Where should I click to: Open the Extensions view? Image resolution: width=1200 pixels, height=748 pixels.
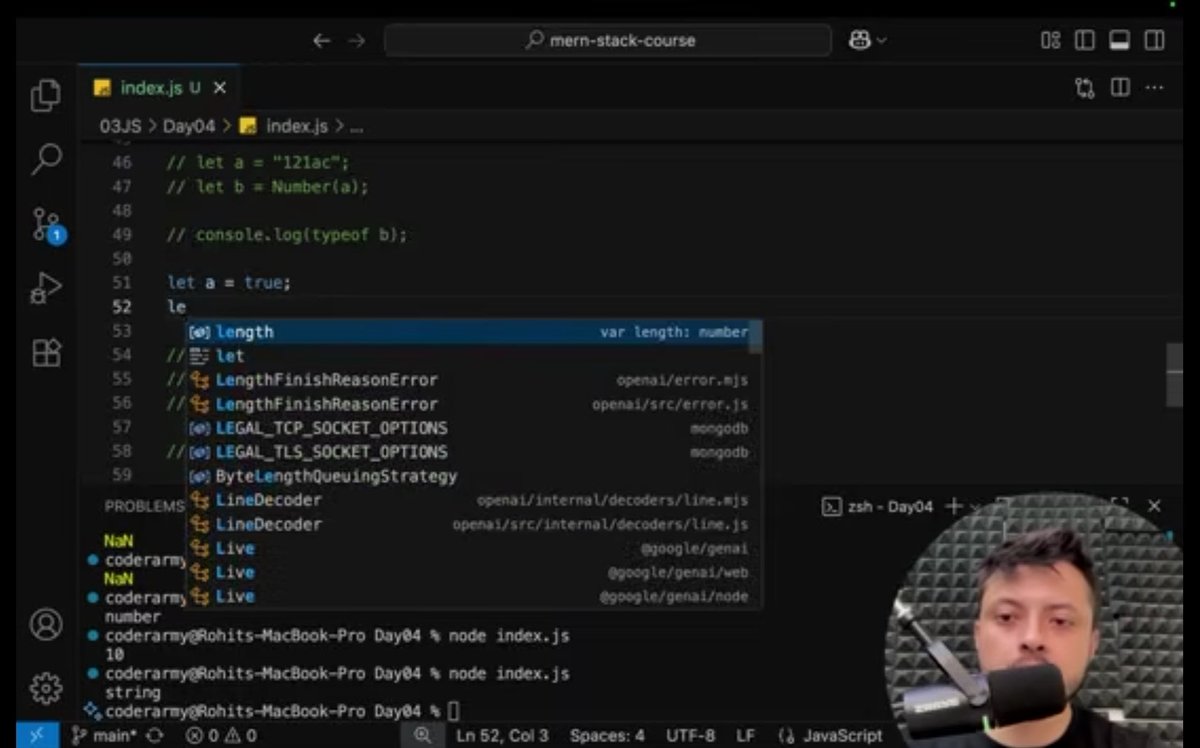tap(46, 352)
